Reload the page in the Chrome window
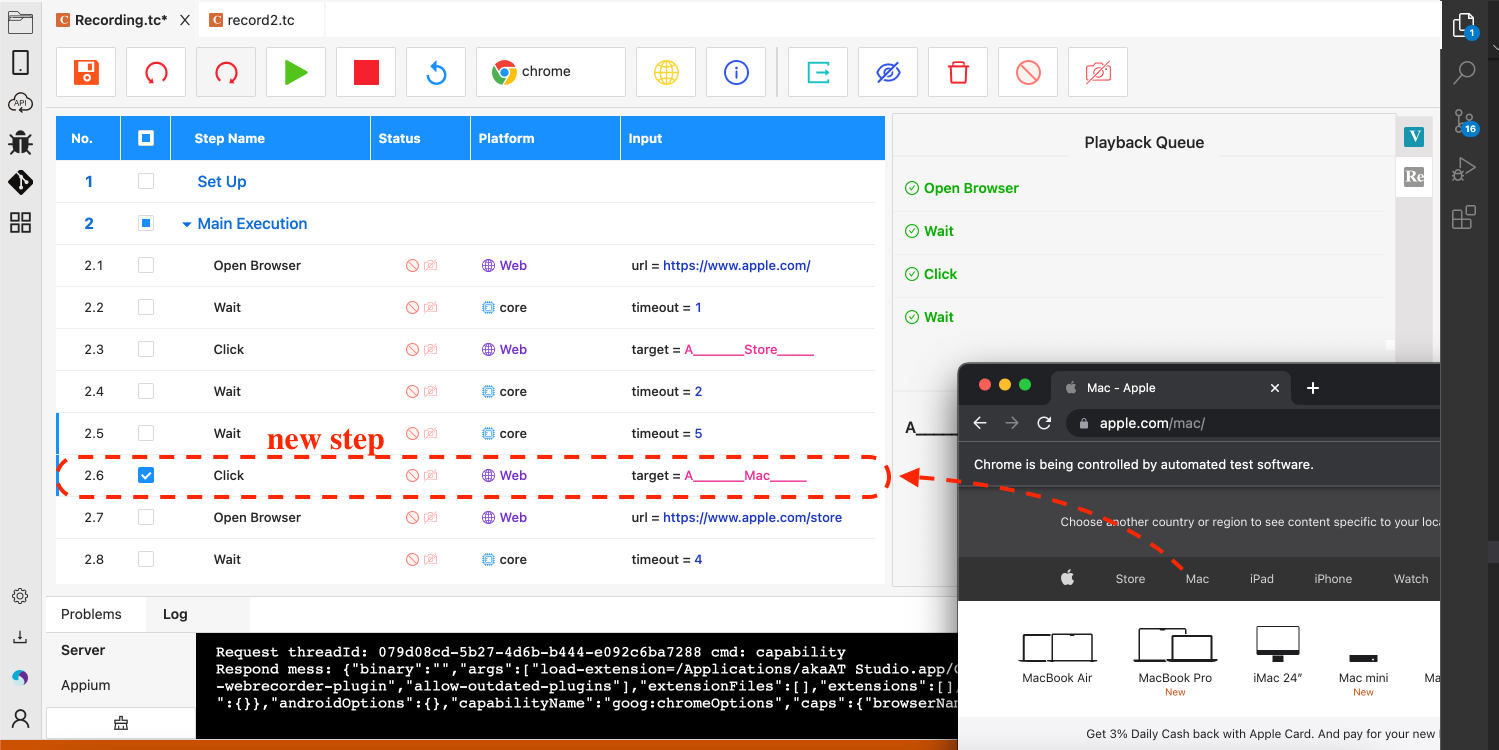The height and width of the screenshot is (750, 1499). pyautogui.click(x=1044, y=423)
